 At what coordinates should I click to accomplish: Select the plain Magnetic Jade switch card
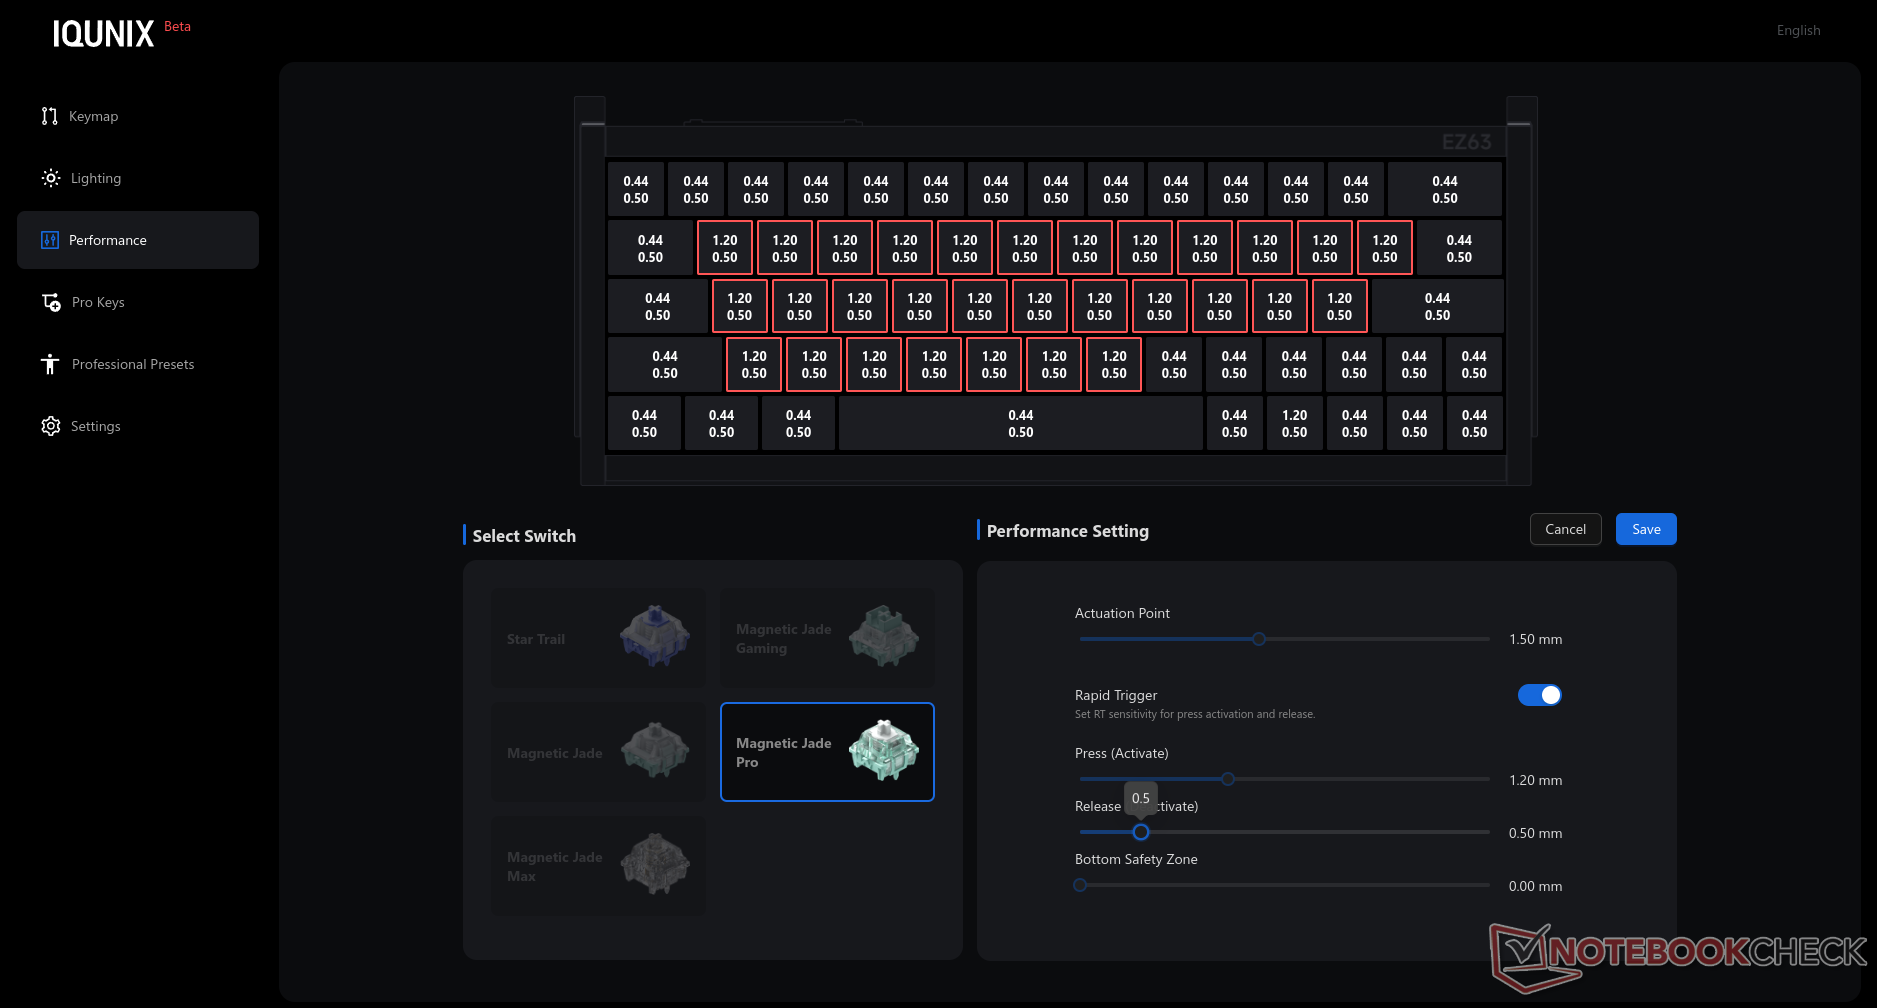(x=598, y=752)
